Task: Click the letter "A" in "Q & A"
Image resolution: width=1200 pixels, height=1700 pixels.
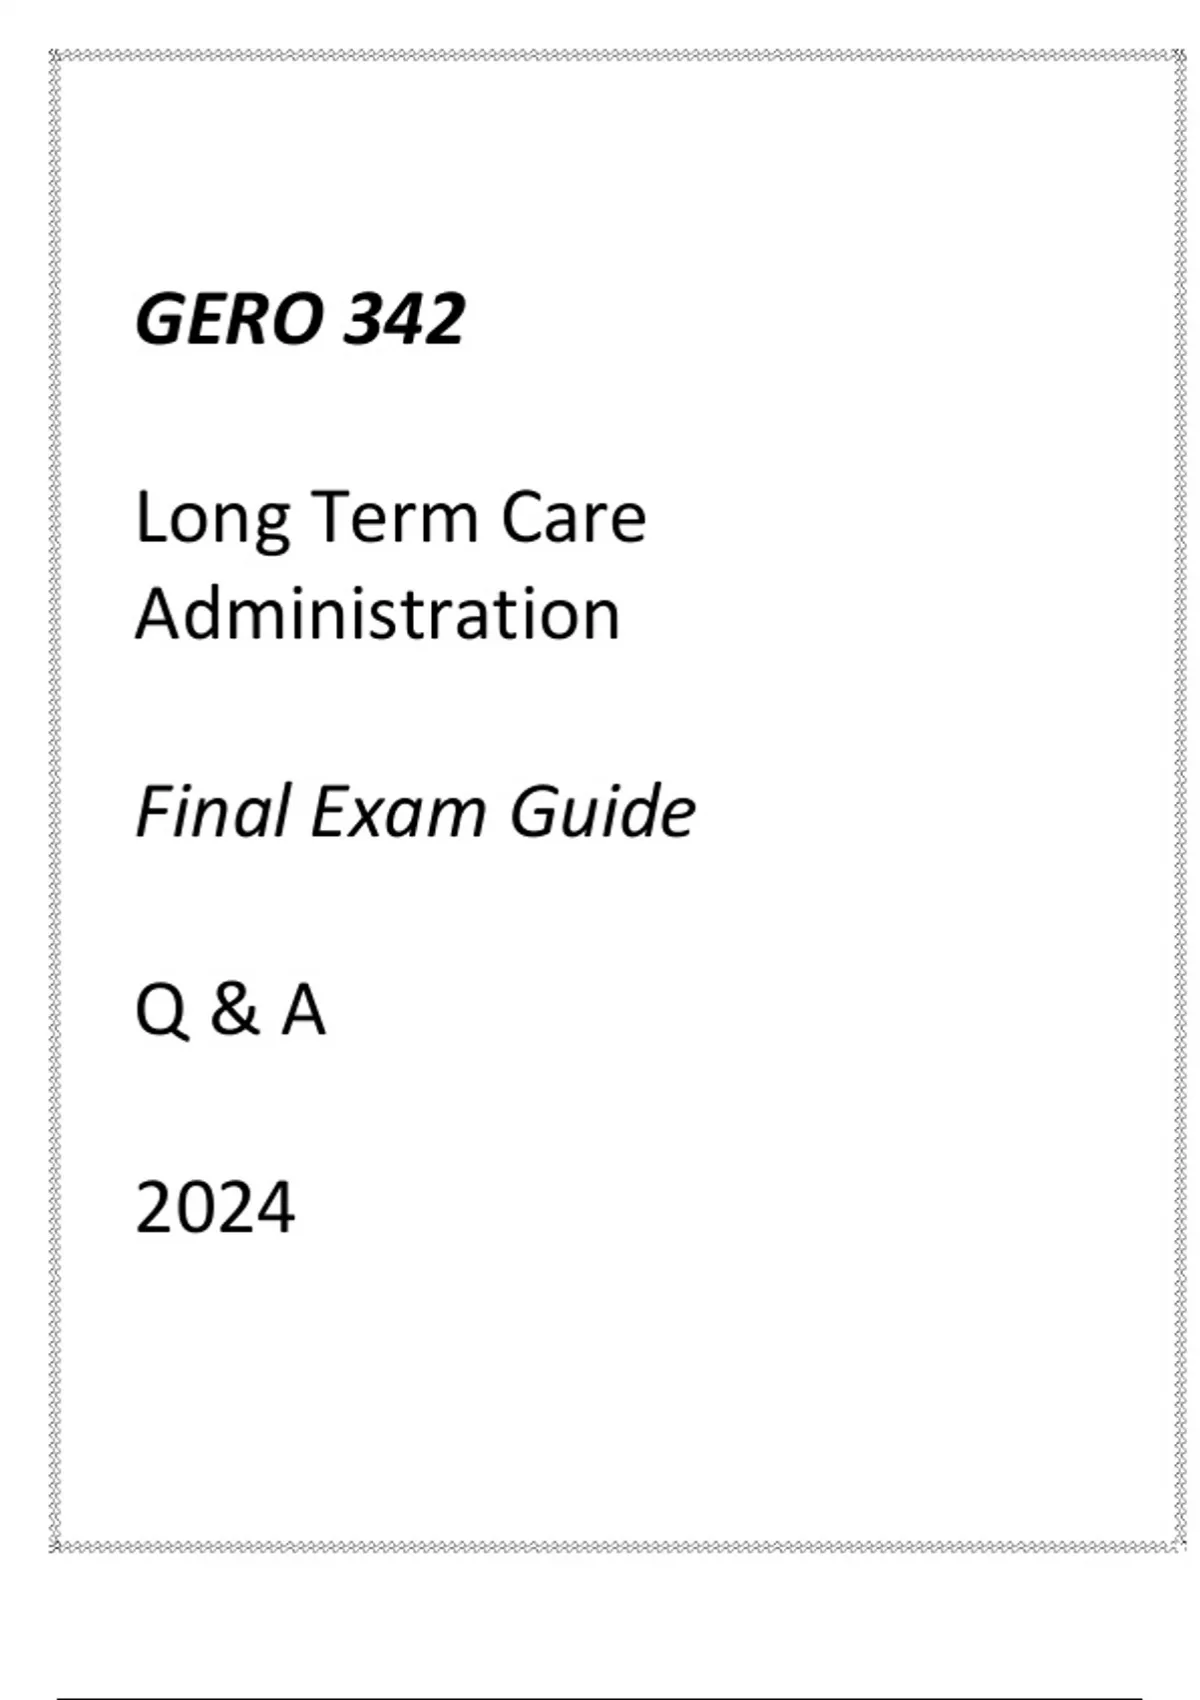Action: 303,1010
